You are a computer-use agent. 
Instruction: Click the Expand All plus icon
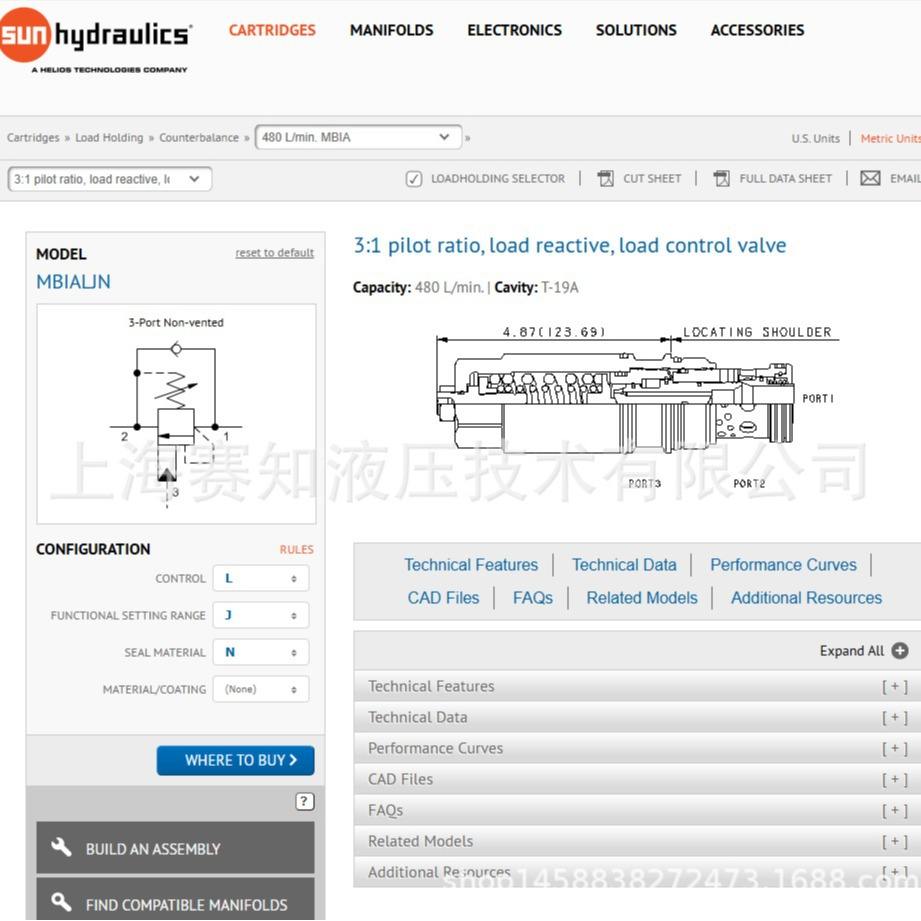(899, 651)
